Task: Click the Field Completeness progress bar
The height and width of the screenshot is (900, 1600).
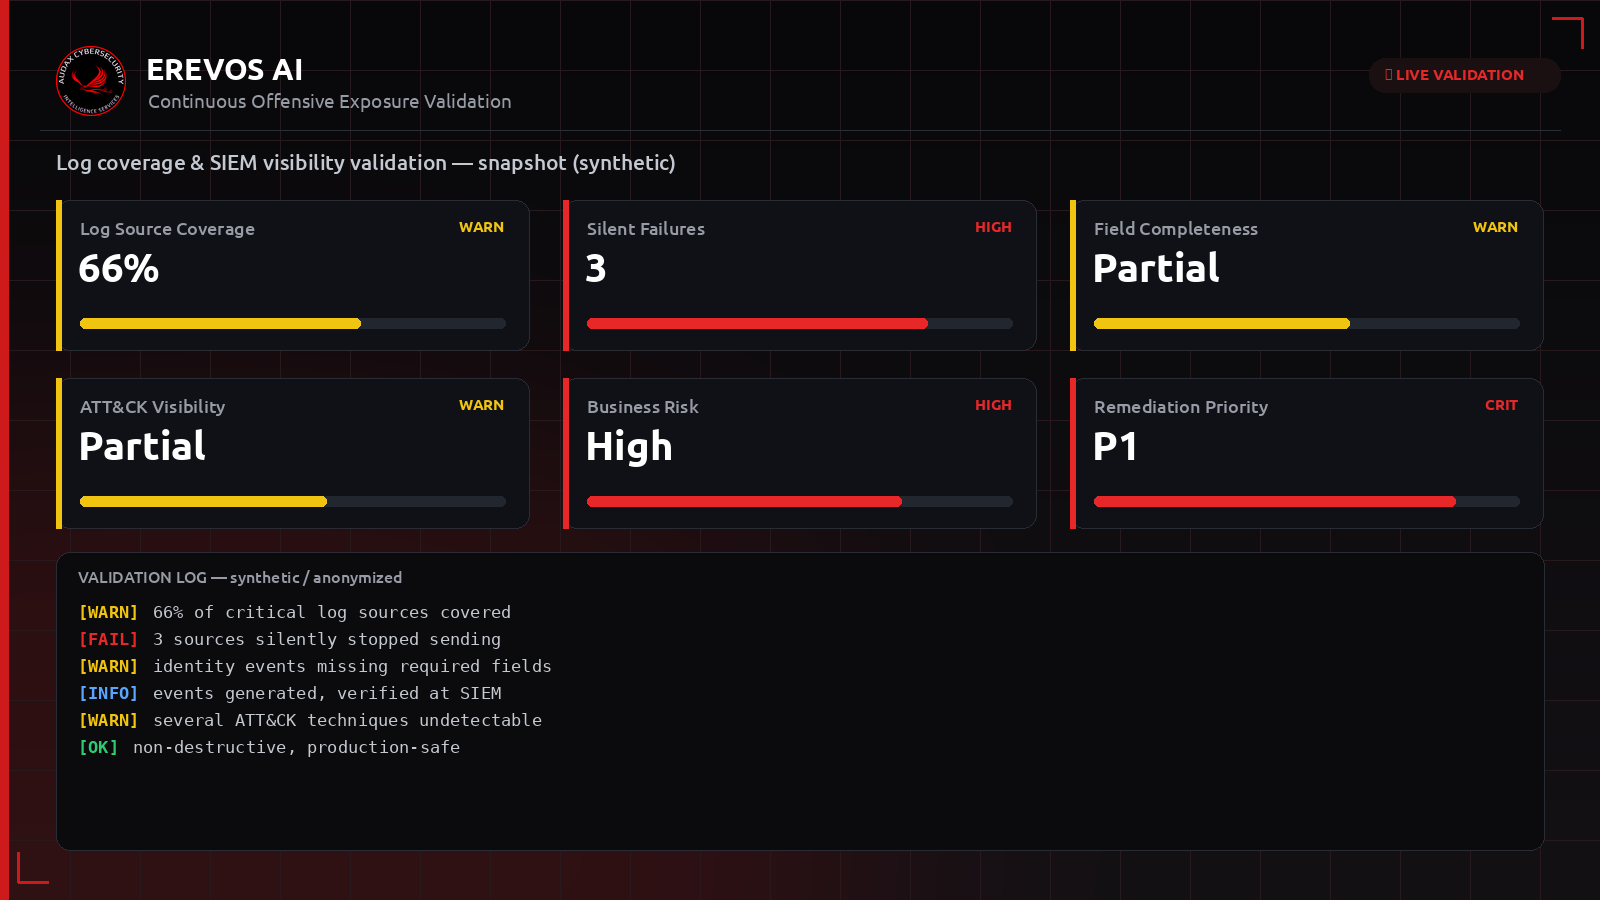Action: [x=1307, y=323]
